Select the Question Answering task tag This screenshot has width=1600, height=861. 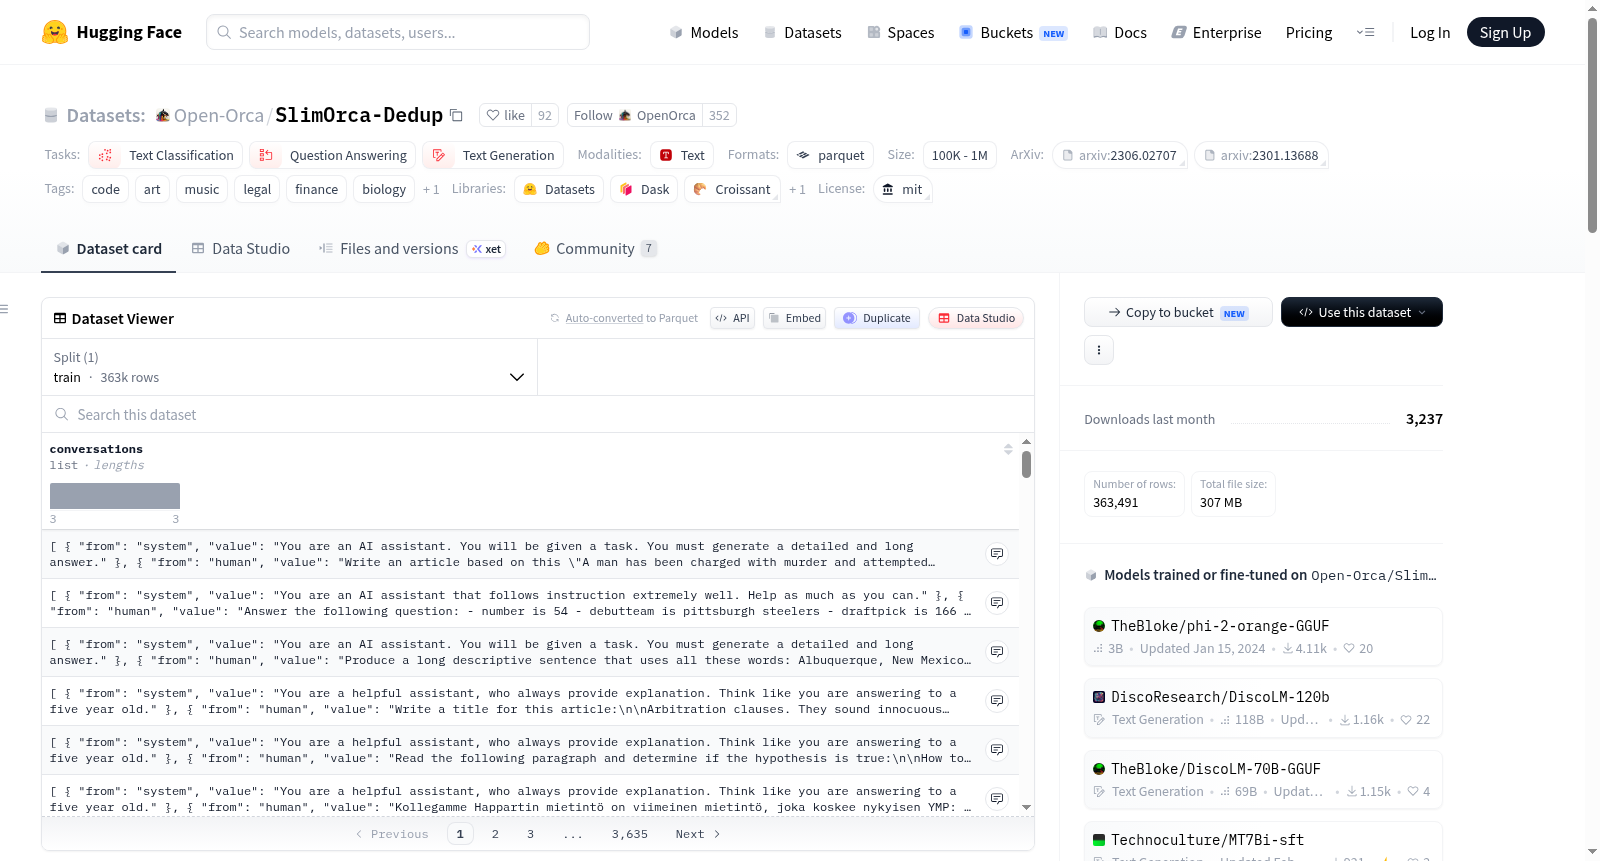tap(333, 155)
